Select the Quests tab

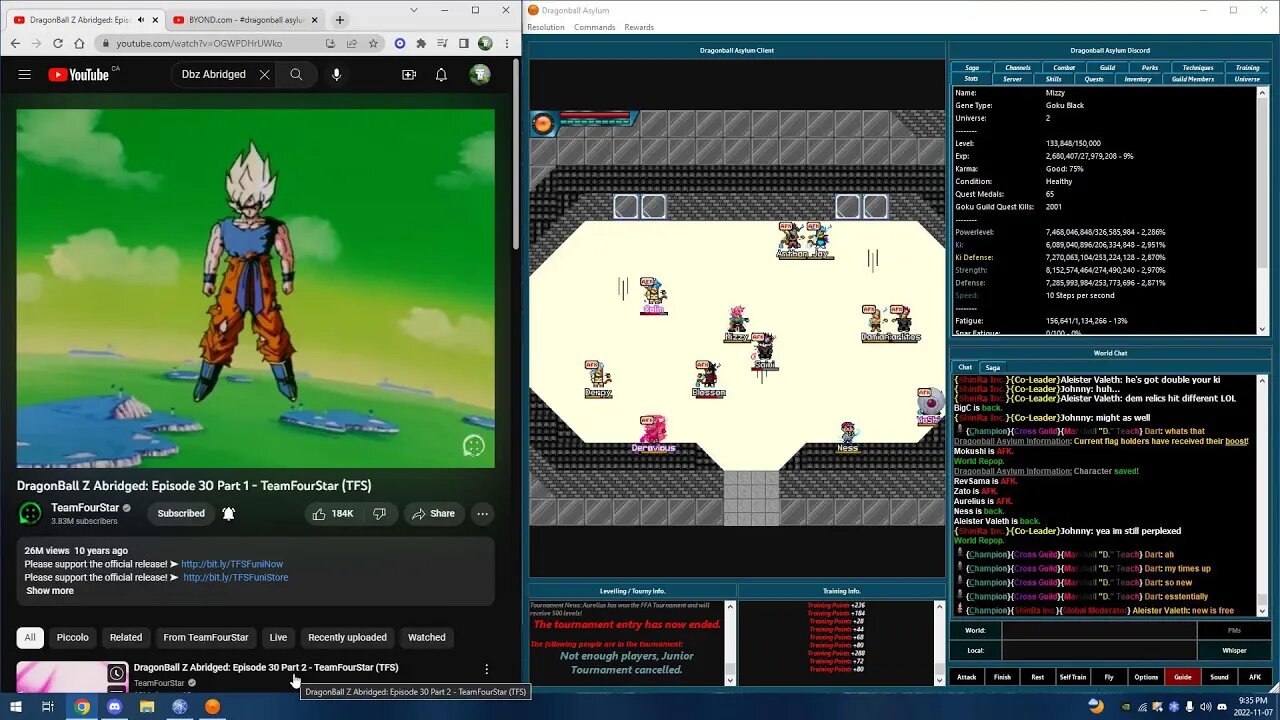pos(1094,79)
